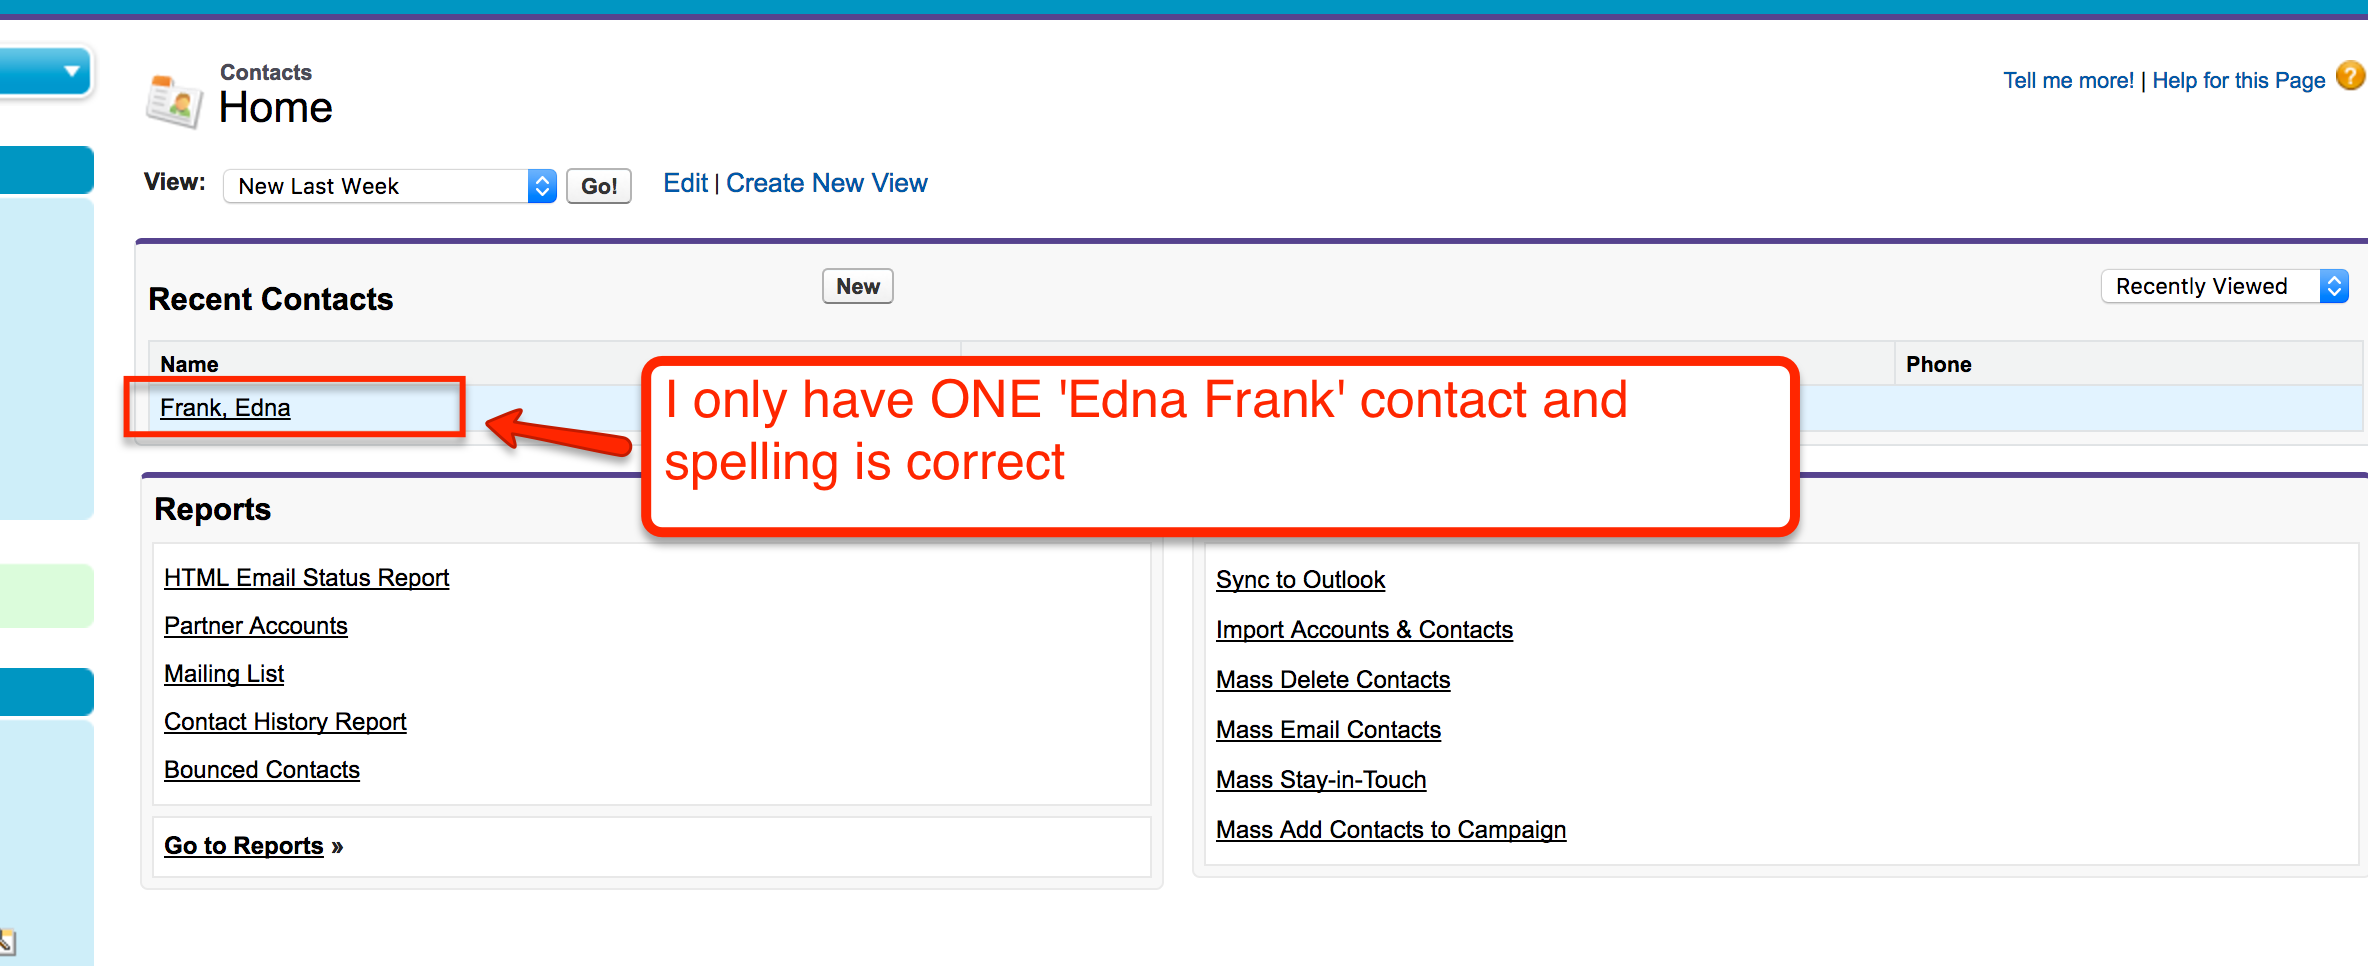This screenshot has width=2368, height=966.
Task: Click the Edit view link
Action: 685,184
